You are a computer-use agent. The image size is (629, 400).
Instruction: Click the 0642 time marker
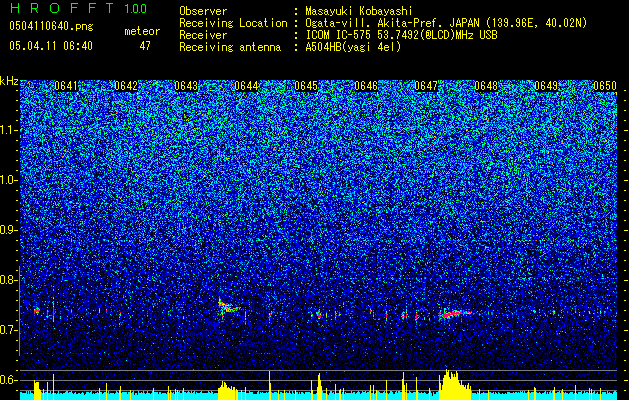tap(126, 86)
